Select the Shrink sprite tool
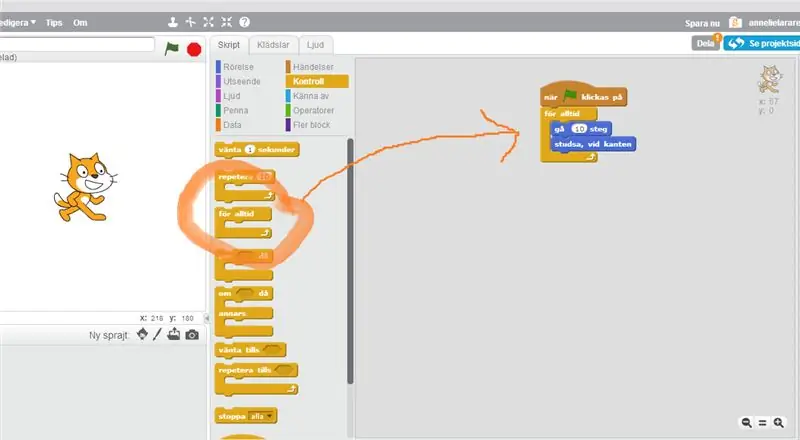The width and height of the screenshot is (800, 440). coord(227,22)
